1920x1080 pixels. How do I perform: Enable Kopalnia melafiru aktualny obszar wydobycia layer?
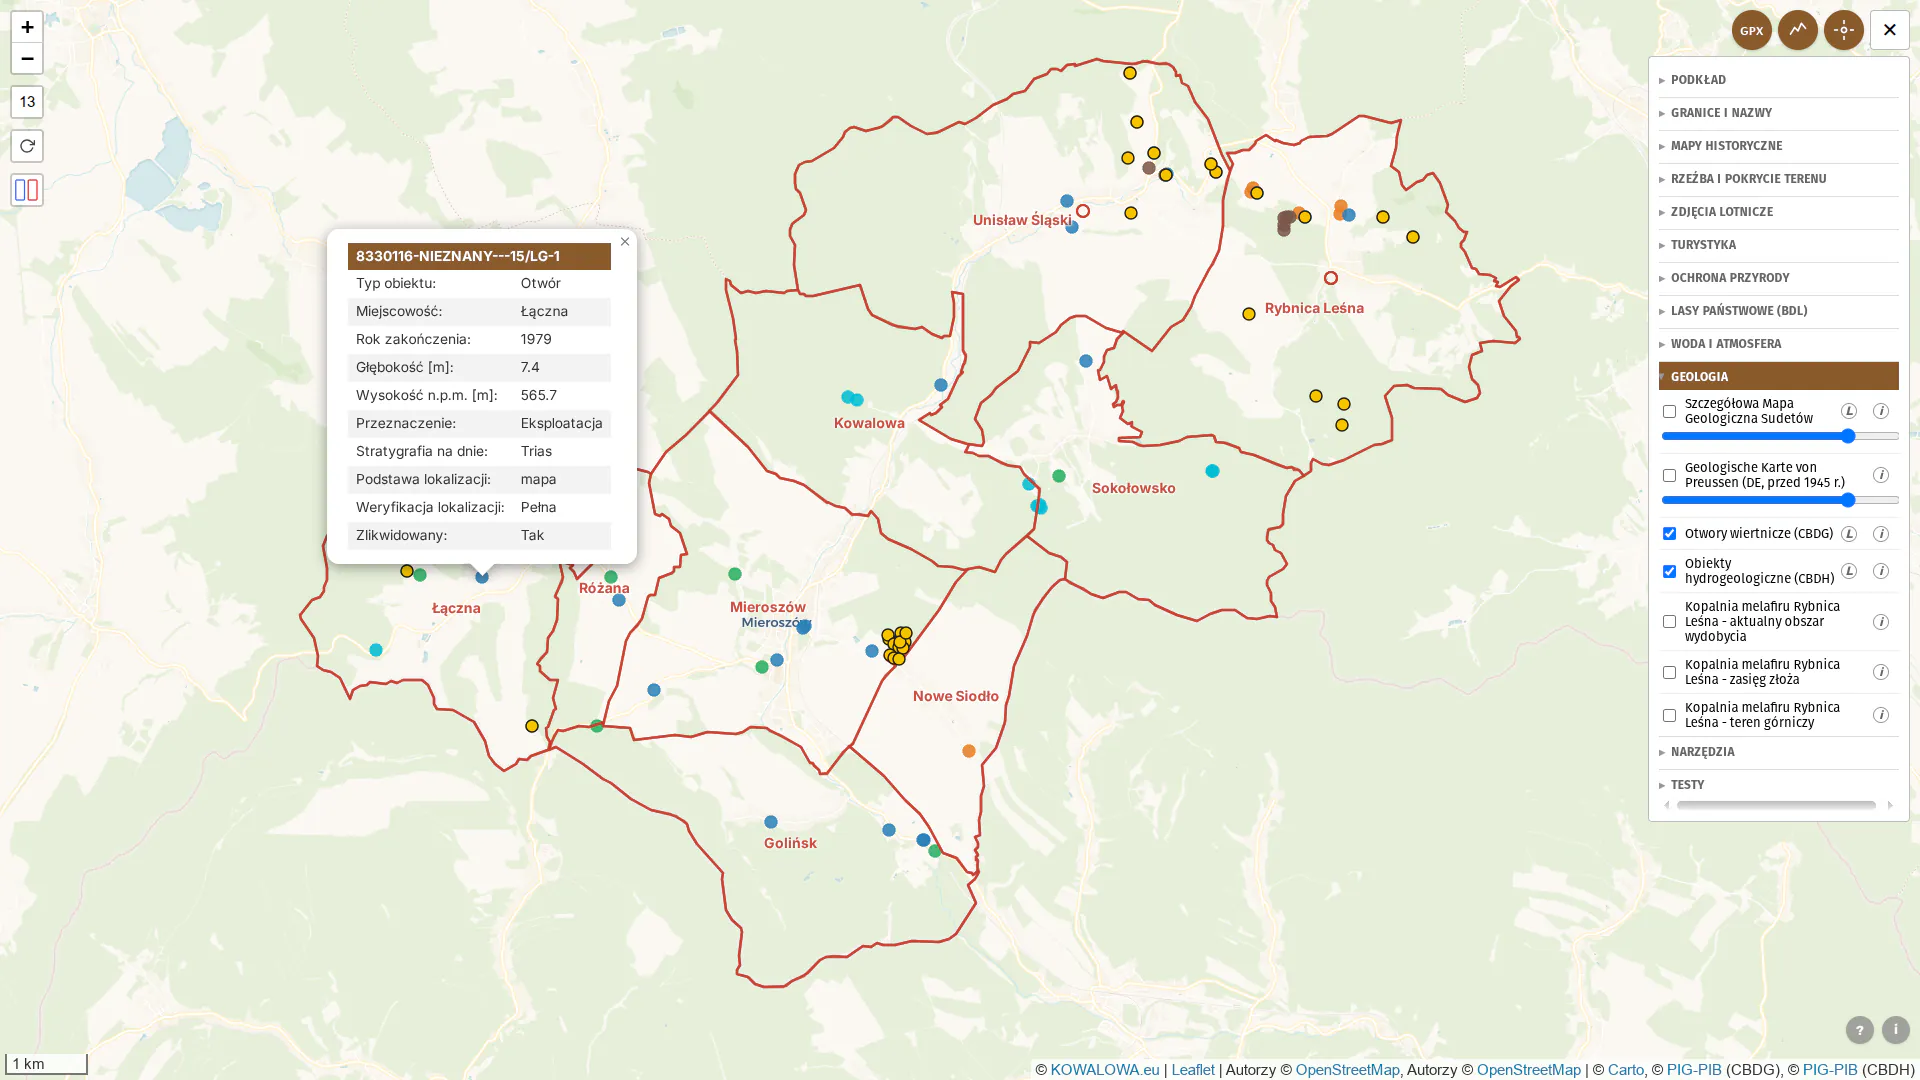[1669, 621]
